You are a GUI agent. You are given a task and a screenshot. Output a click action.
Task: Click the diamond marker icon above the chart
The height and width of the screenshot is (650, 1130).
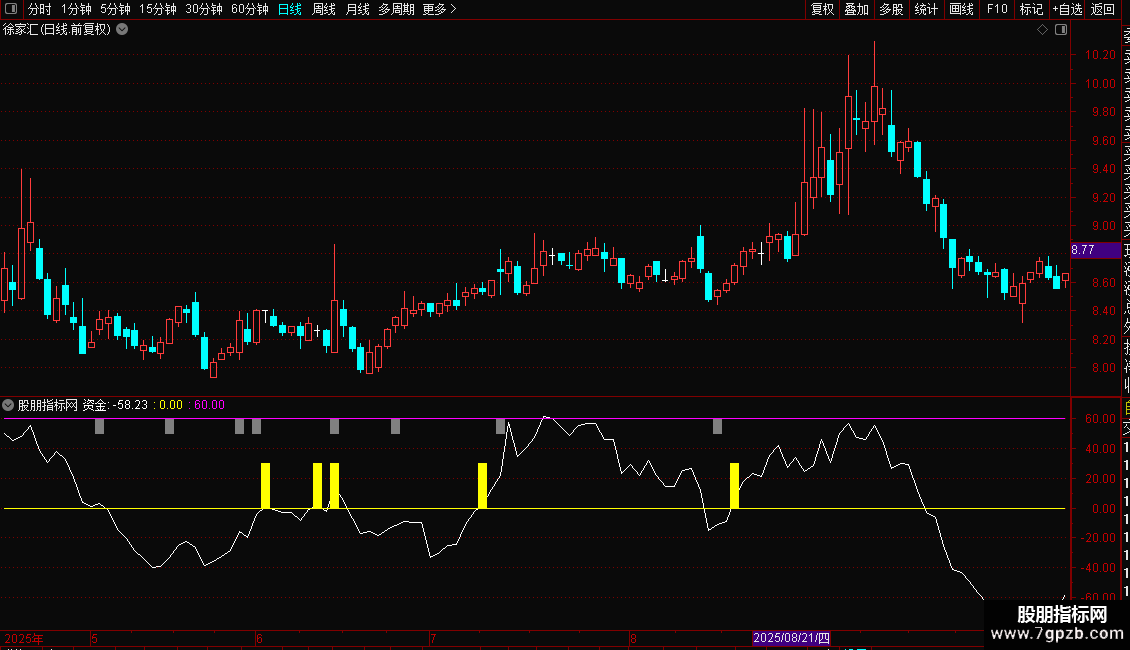click(x=1042, y=30)
